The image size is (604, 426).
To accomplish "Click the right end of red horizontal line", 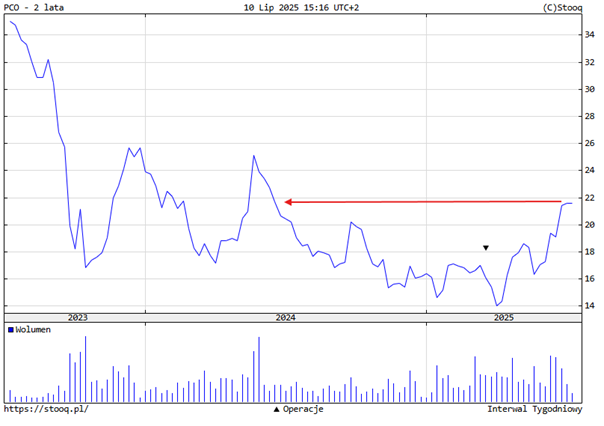I will (x=560, y=201).
